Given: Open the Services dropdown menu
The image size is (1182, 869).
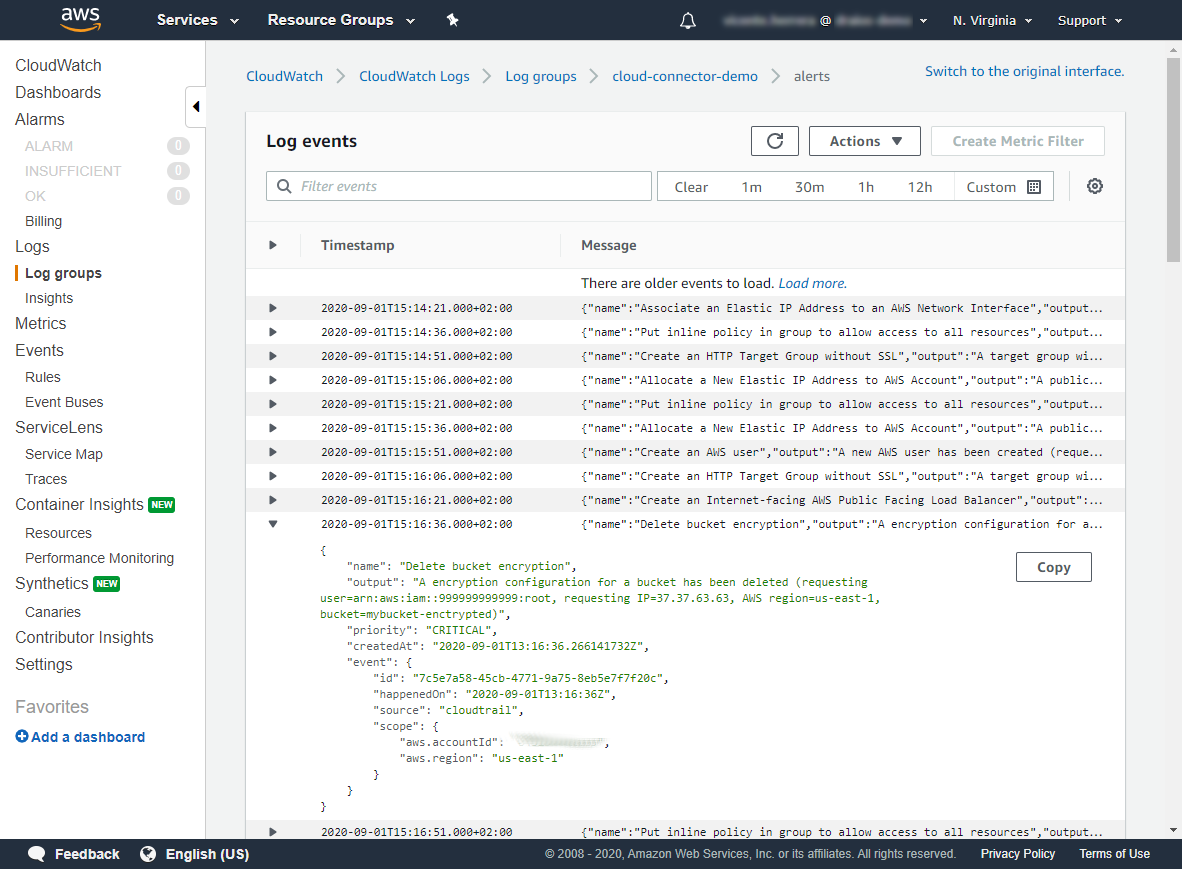Looking at the screenshot, I should tap(198, 20).
